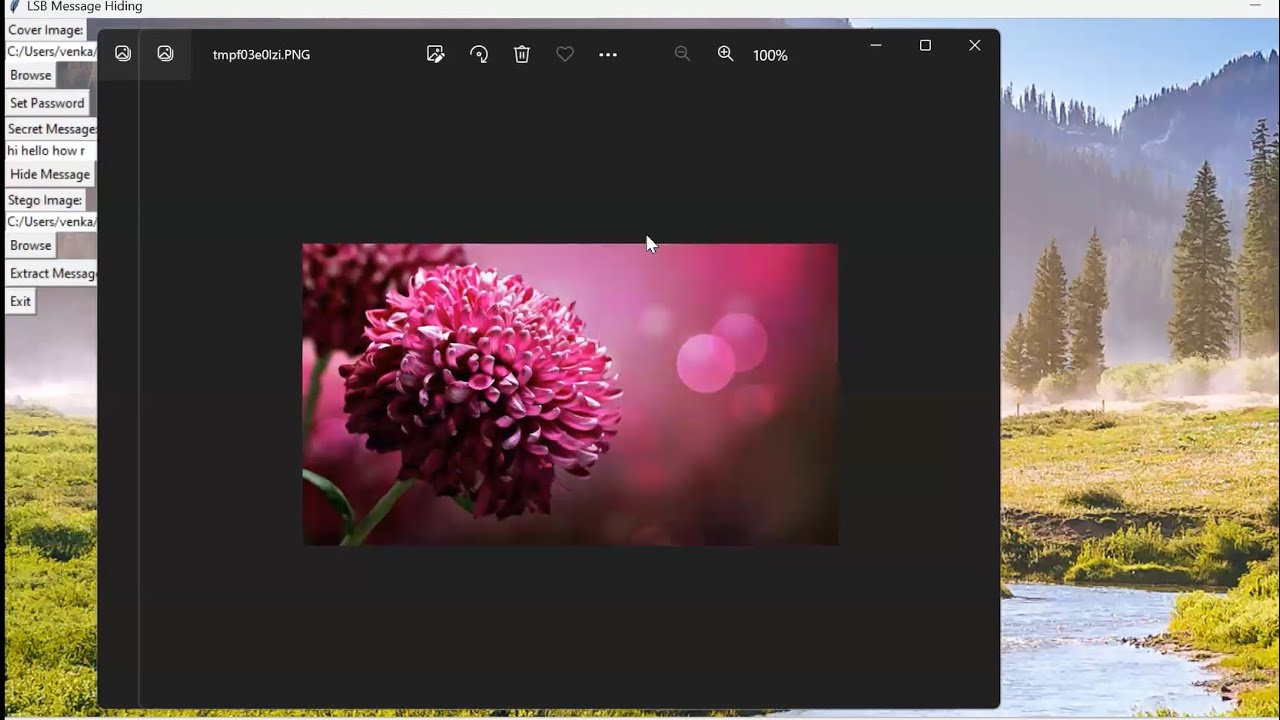Click the Extract Message button
Image resolution: width=1280 pixels, height=720 pixels.
(52, 273)
